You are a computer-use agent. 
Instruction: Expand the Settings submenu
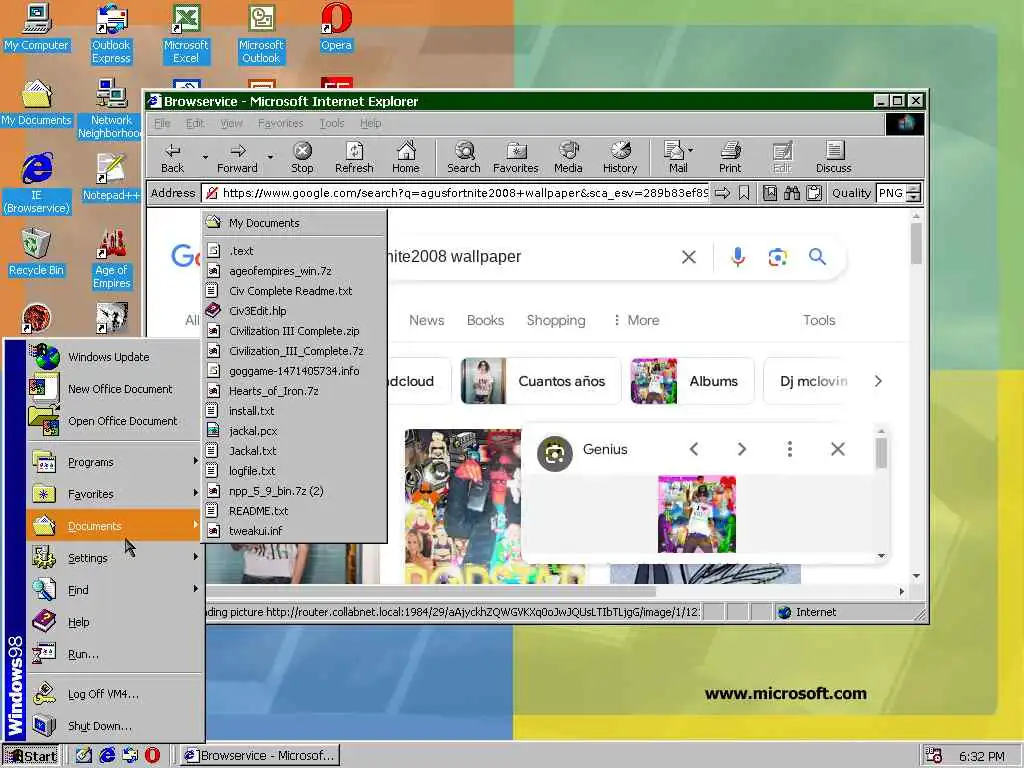[x=114, y=558]
